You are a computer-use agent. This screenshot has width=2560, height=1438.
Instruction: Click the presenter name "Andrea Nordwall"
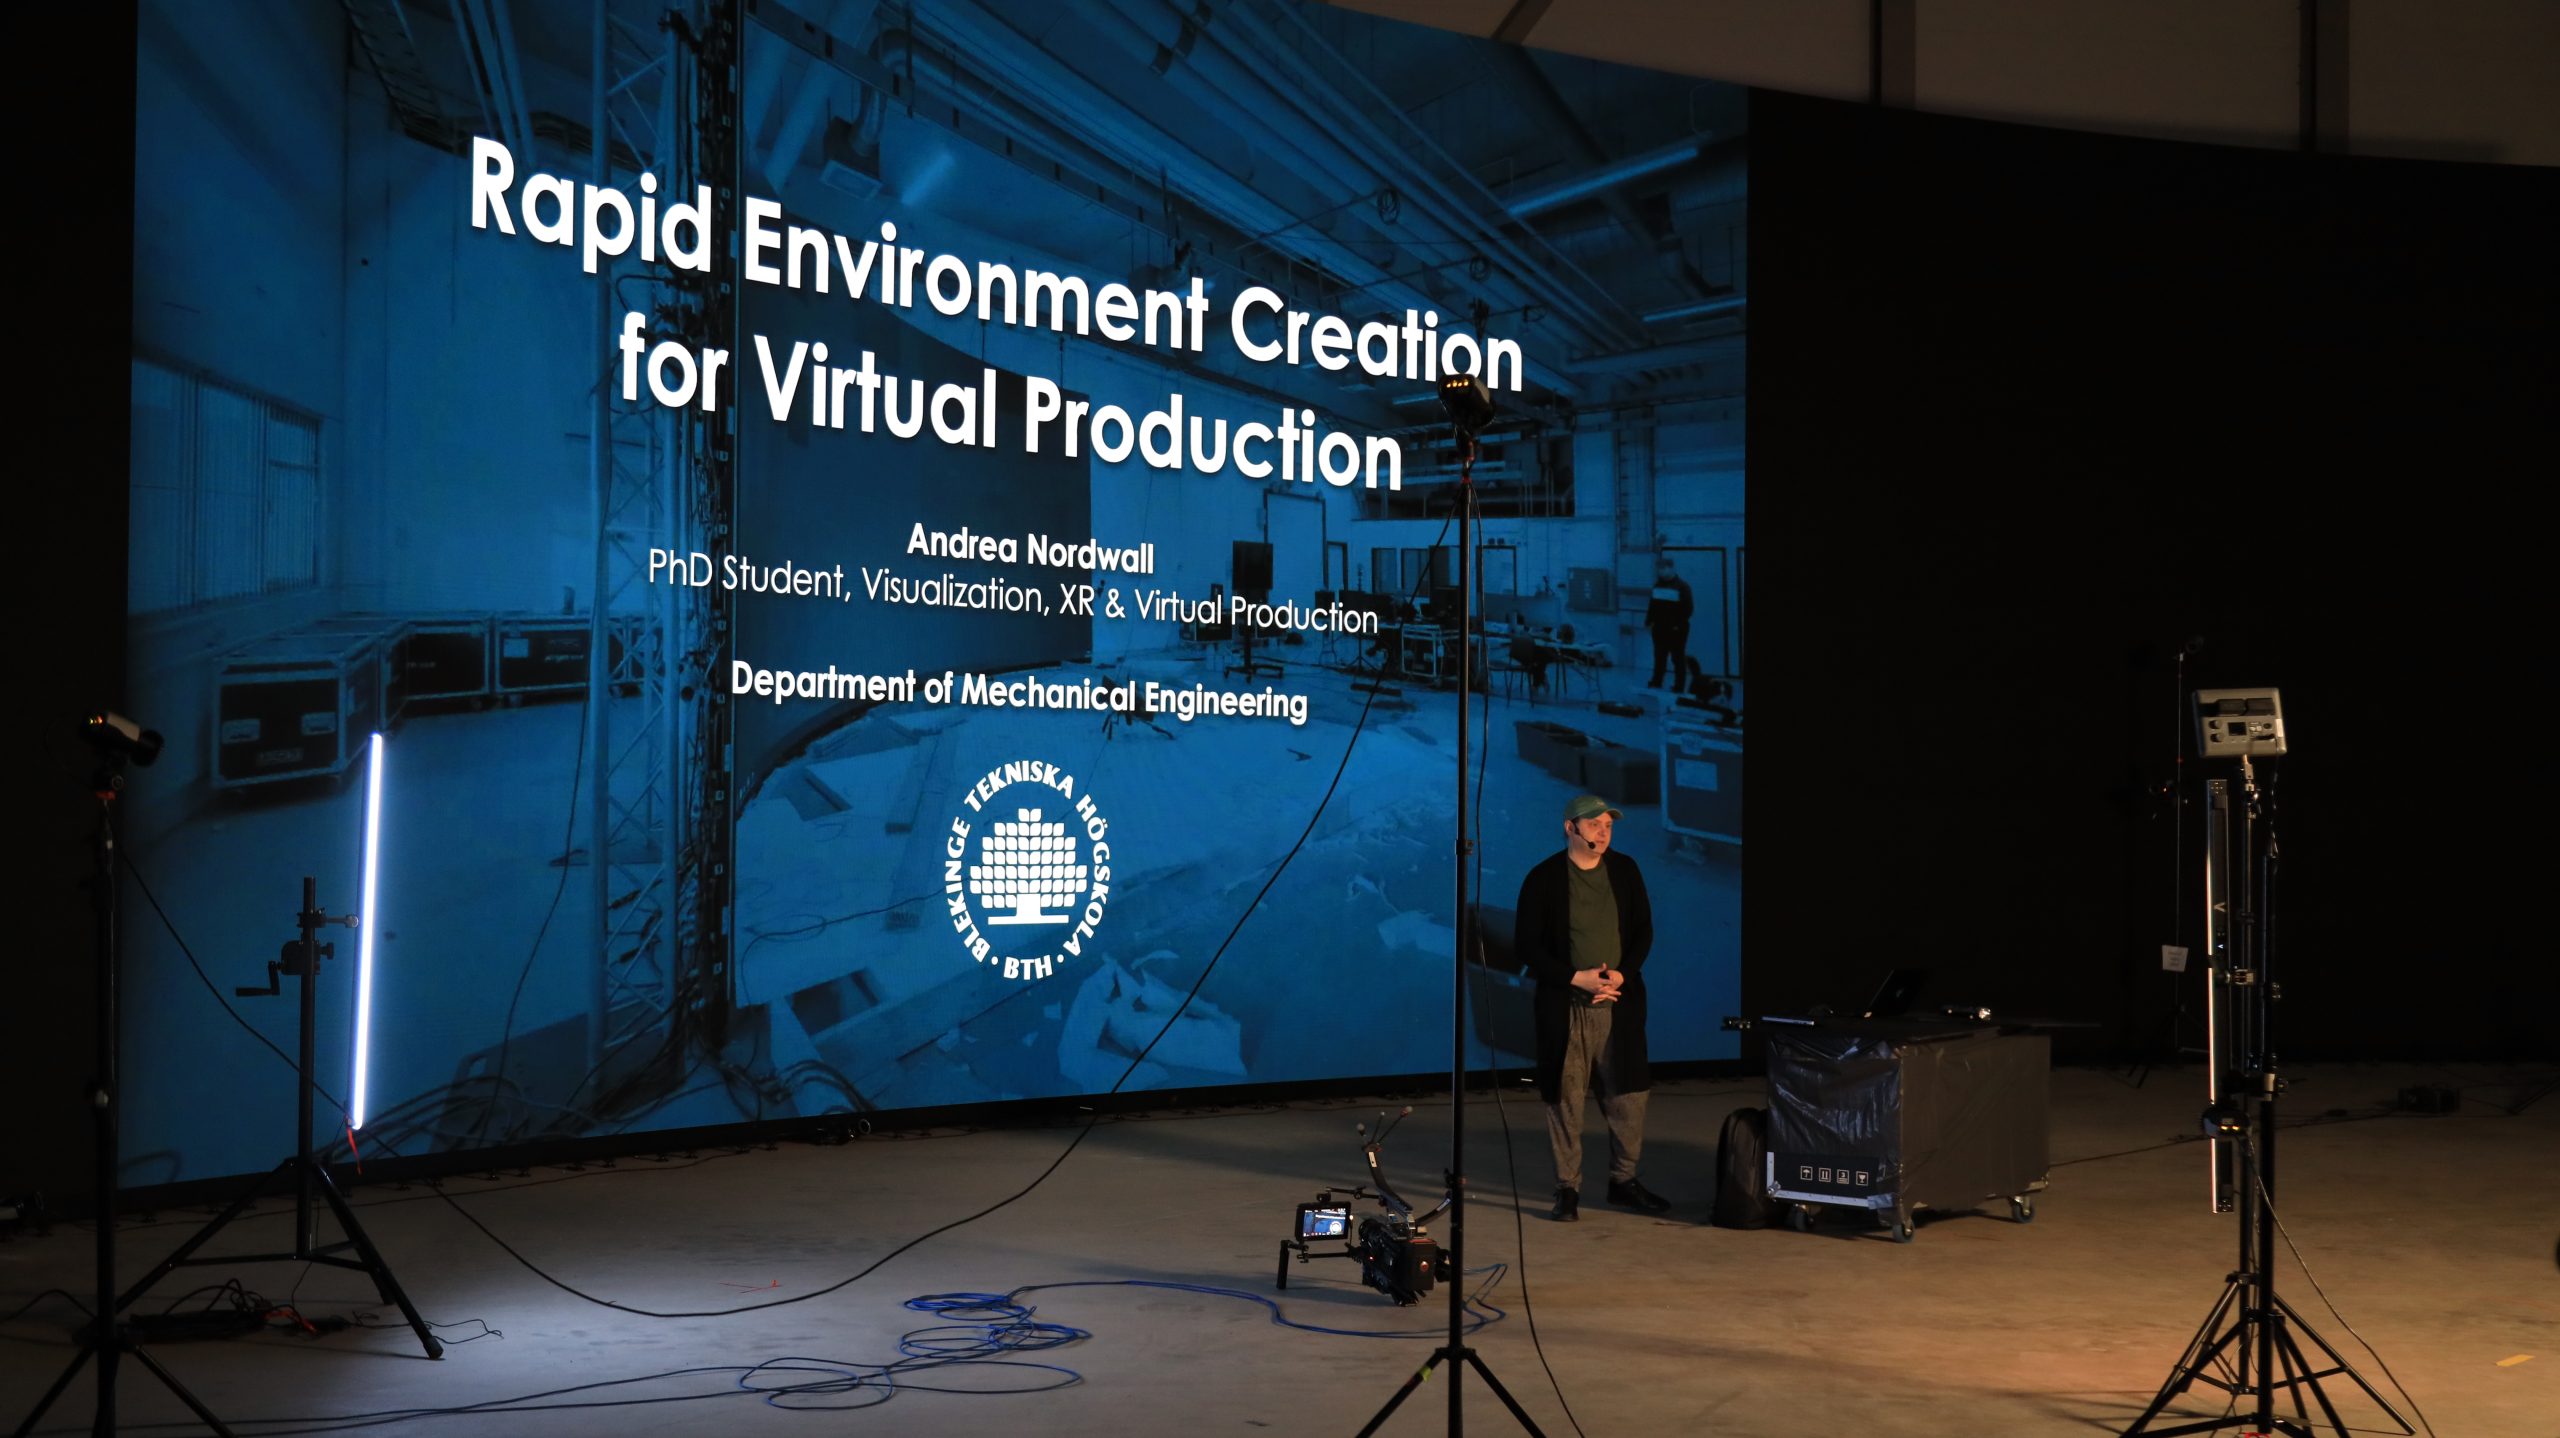point(1030,550)
